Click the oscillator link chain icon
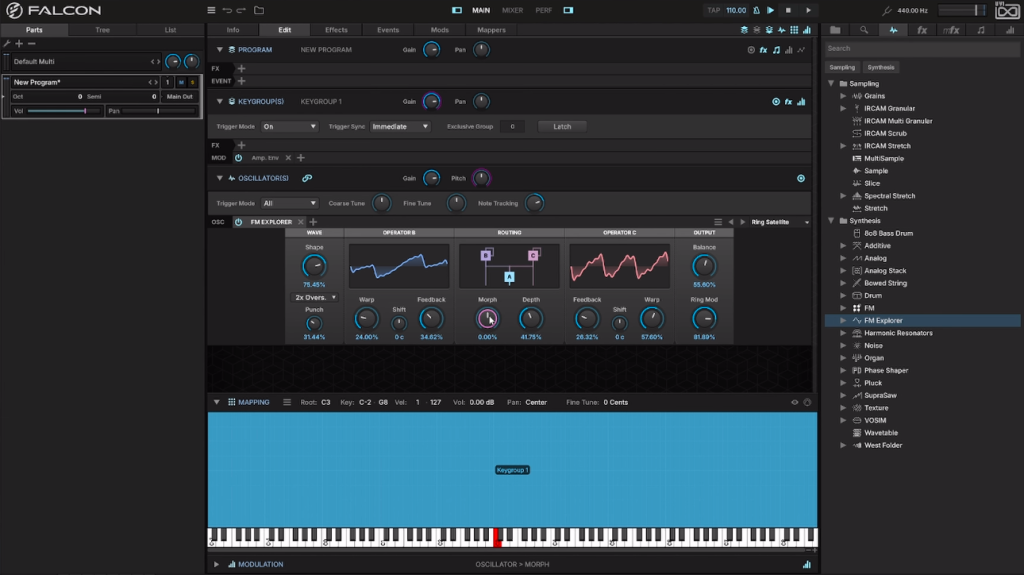 pyautogui.click(x=307, y=178)
